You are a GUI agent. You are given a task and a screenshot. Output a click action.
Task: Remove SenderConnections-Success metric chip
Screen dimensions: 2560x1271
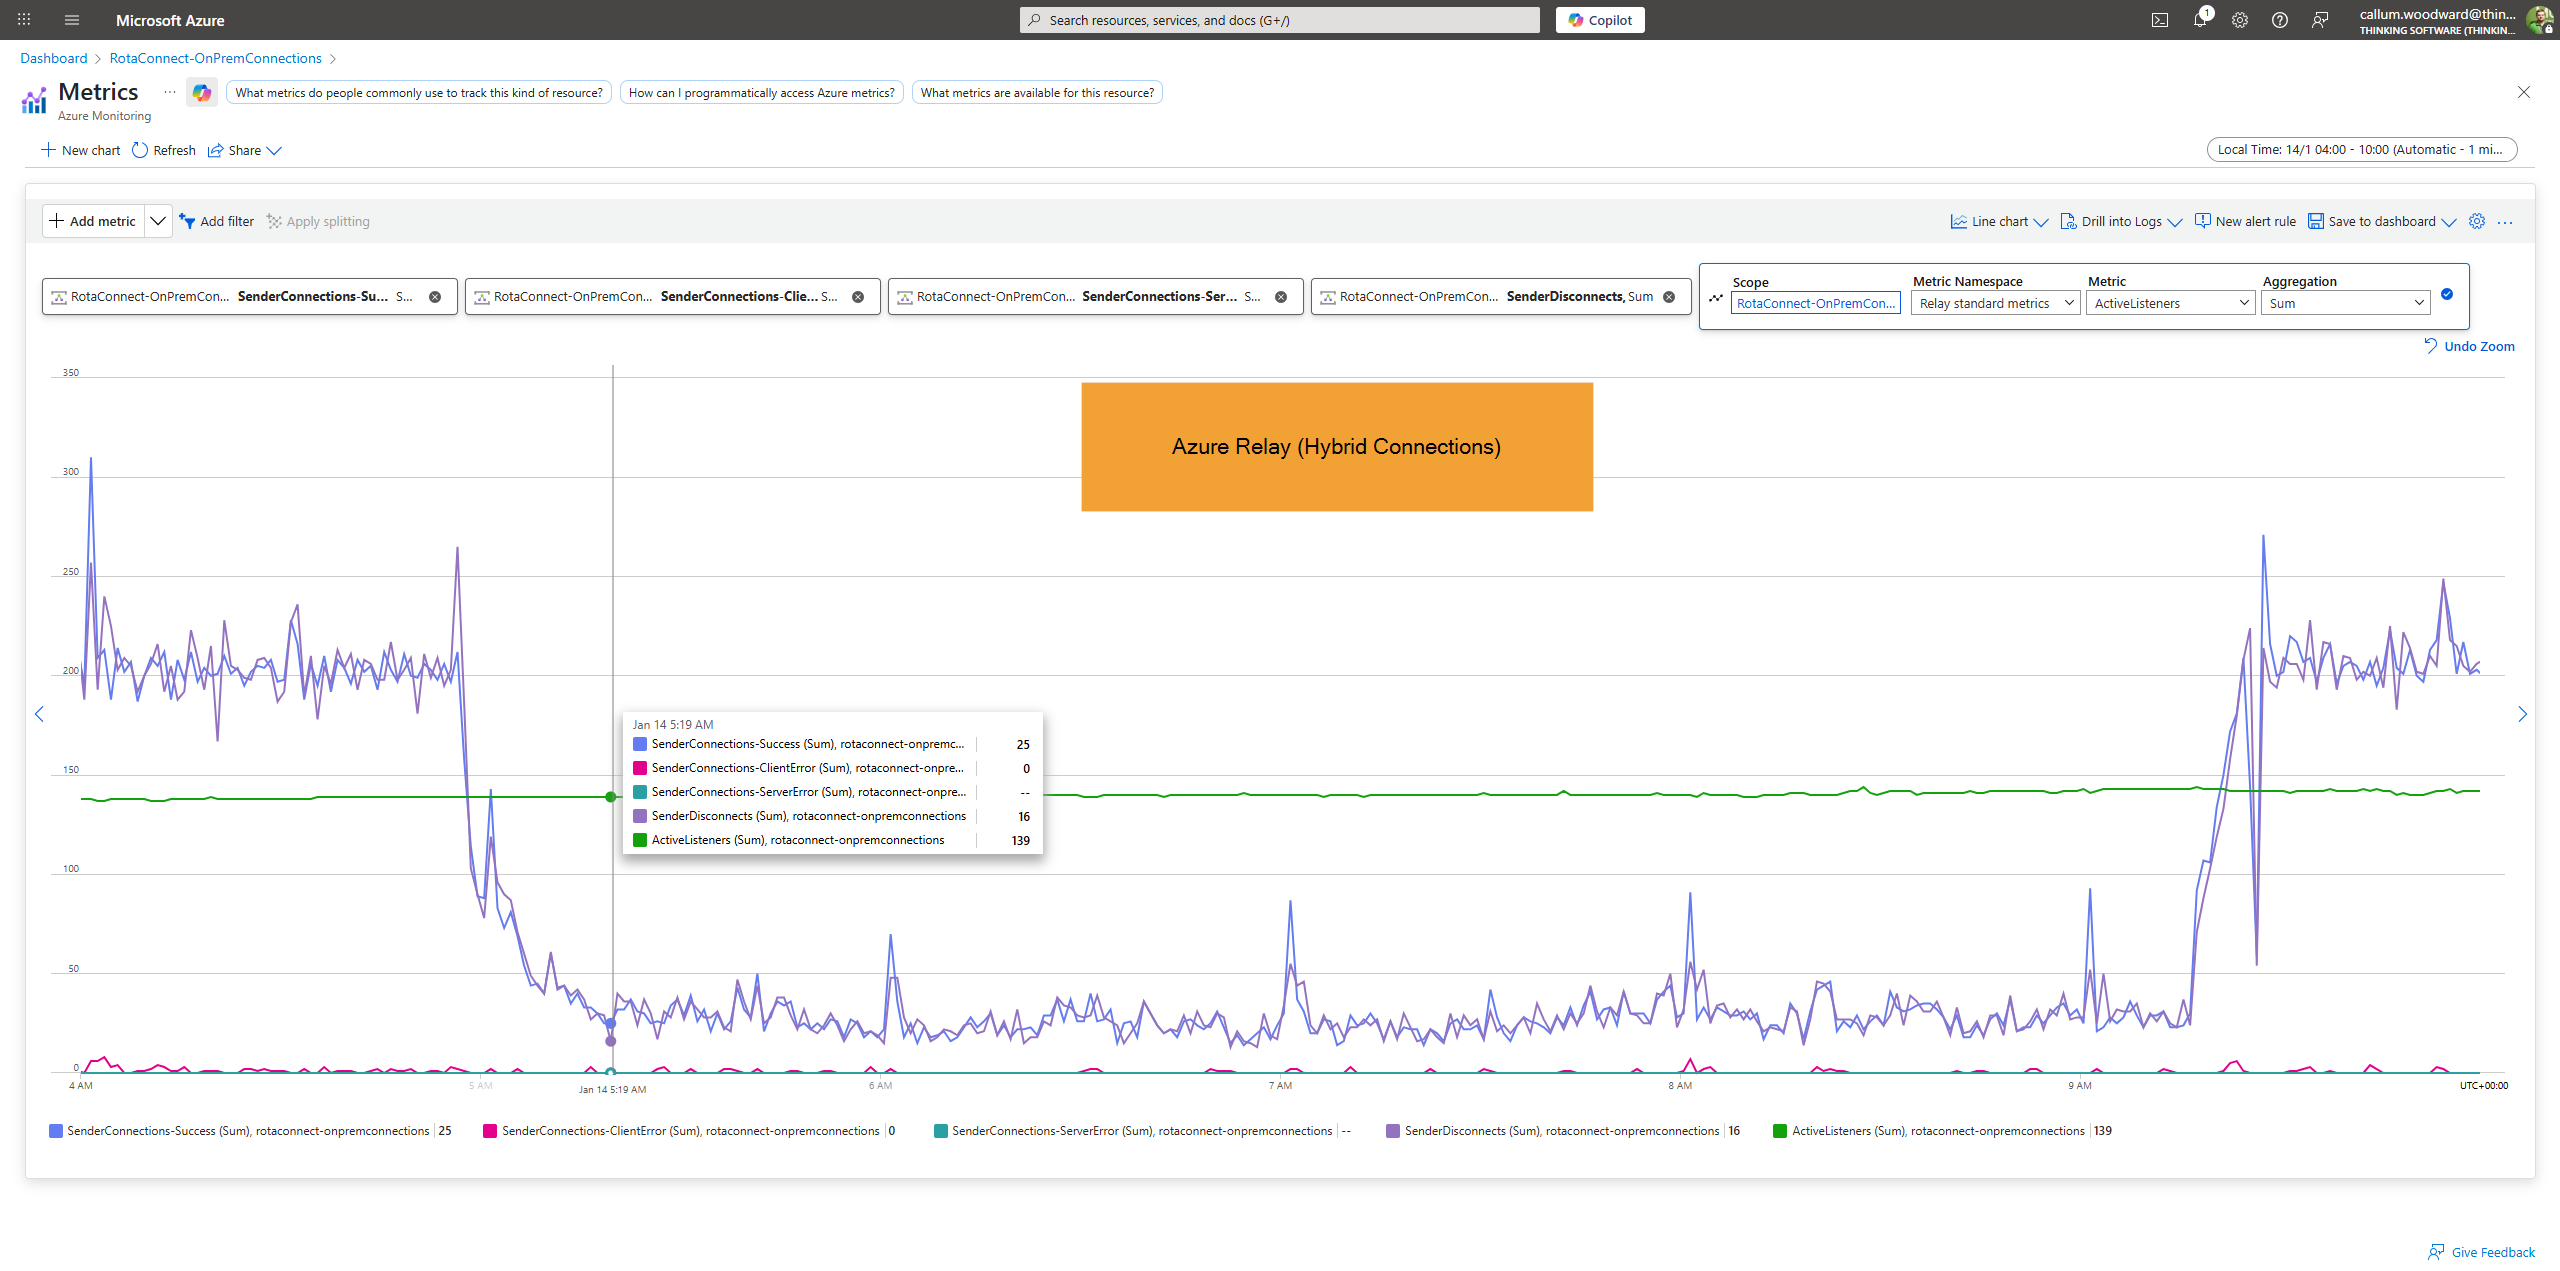[435, 297]
